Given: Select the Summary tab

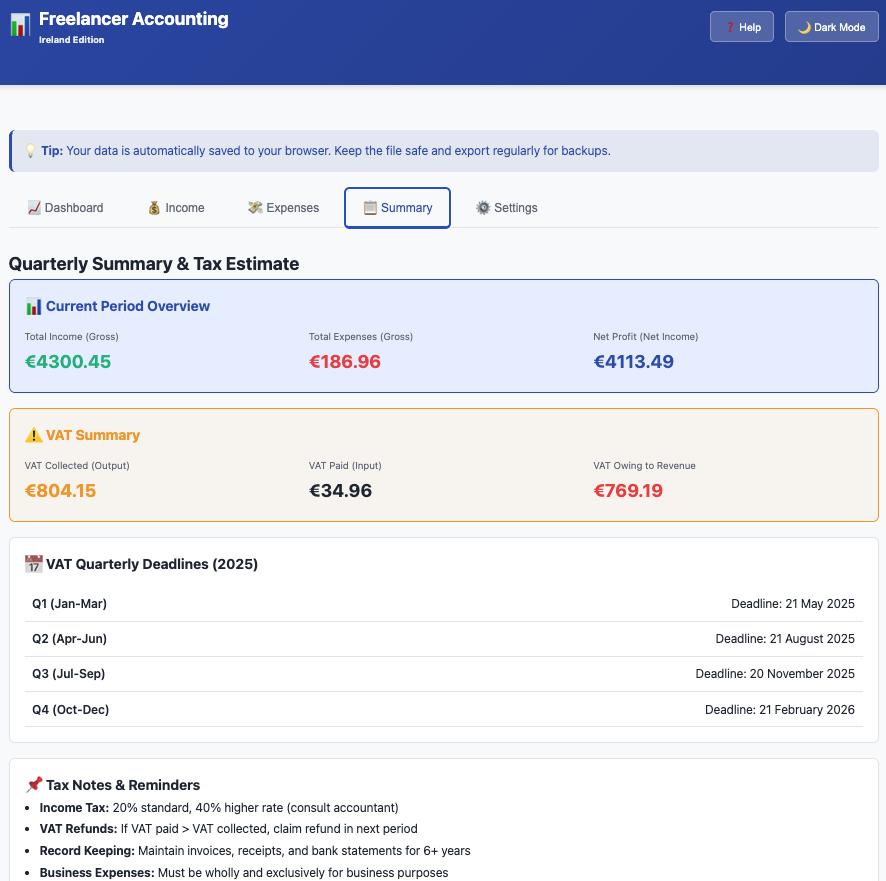Looking at the screenshot, I should [x=397, y=208].
